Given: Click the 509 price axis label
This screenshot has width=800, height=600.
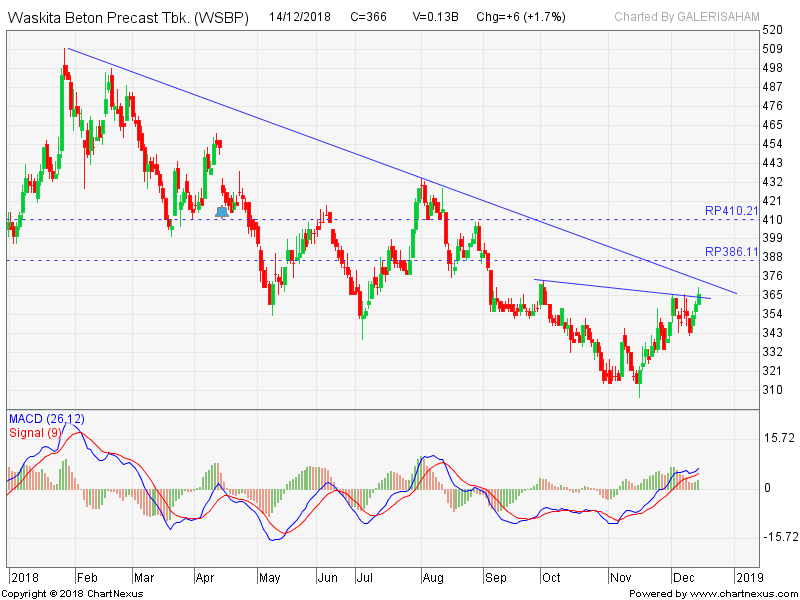Looking at the screenshot, I should click(772, 49).
